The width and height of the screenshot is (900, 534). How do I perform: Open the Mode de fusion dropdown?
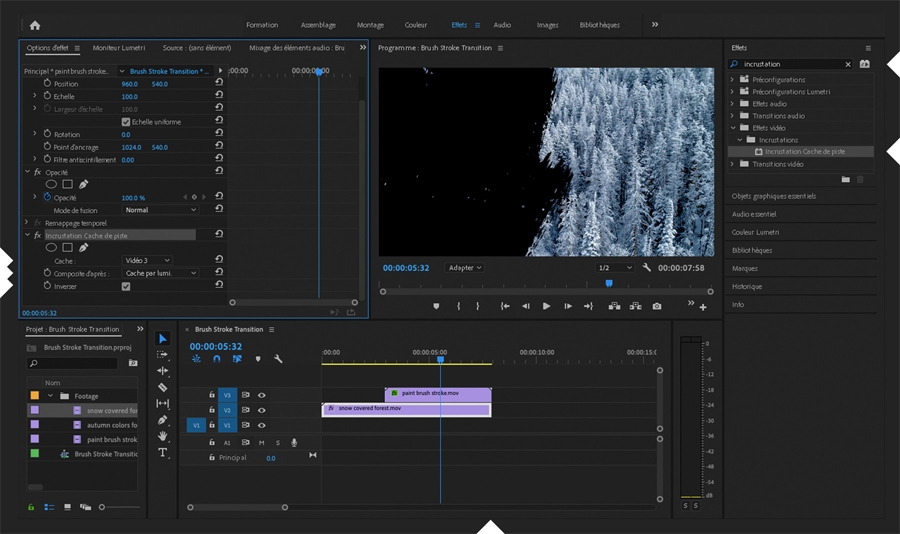click(x=160, y=210)
